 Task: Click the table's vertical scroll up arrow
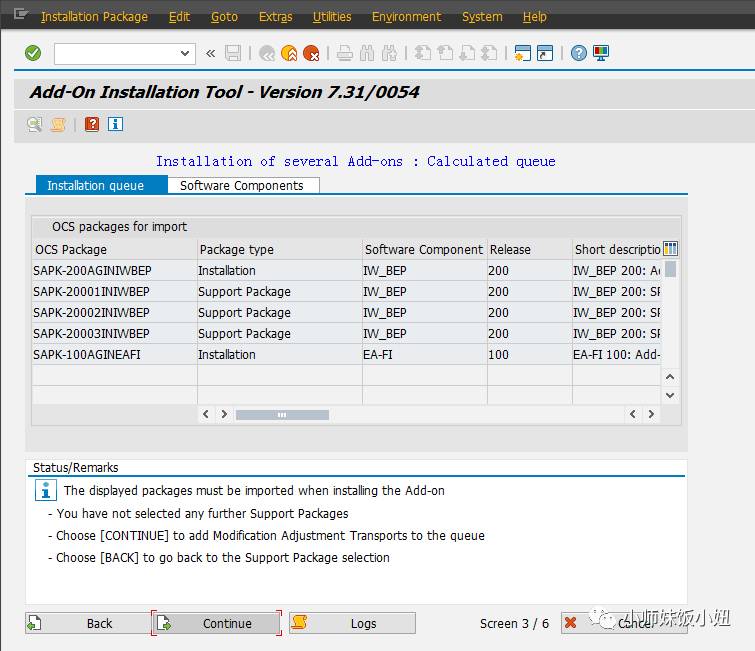(670, 377)
